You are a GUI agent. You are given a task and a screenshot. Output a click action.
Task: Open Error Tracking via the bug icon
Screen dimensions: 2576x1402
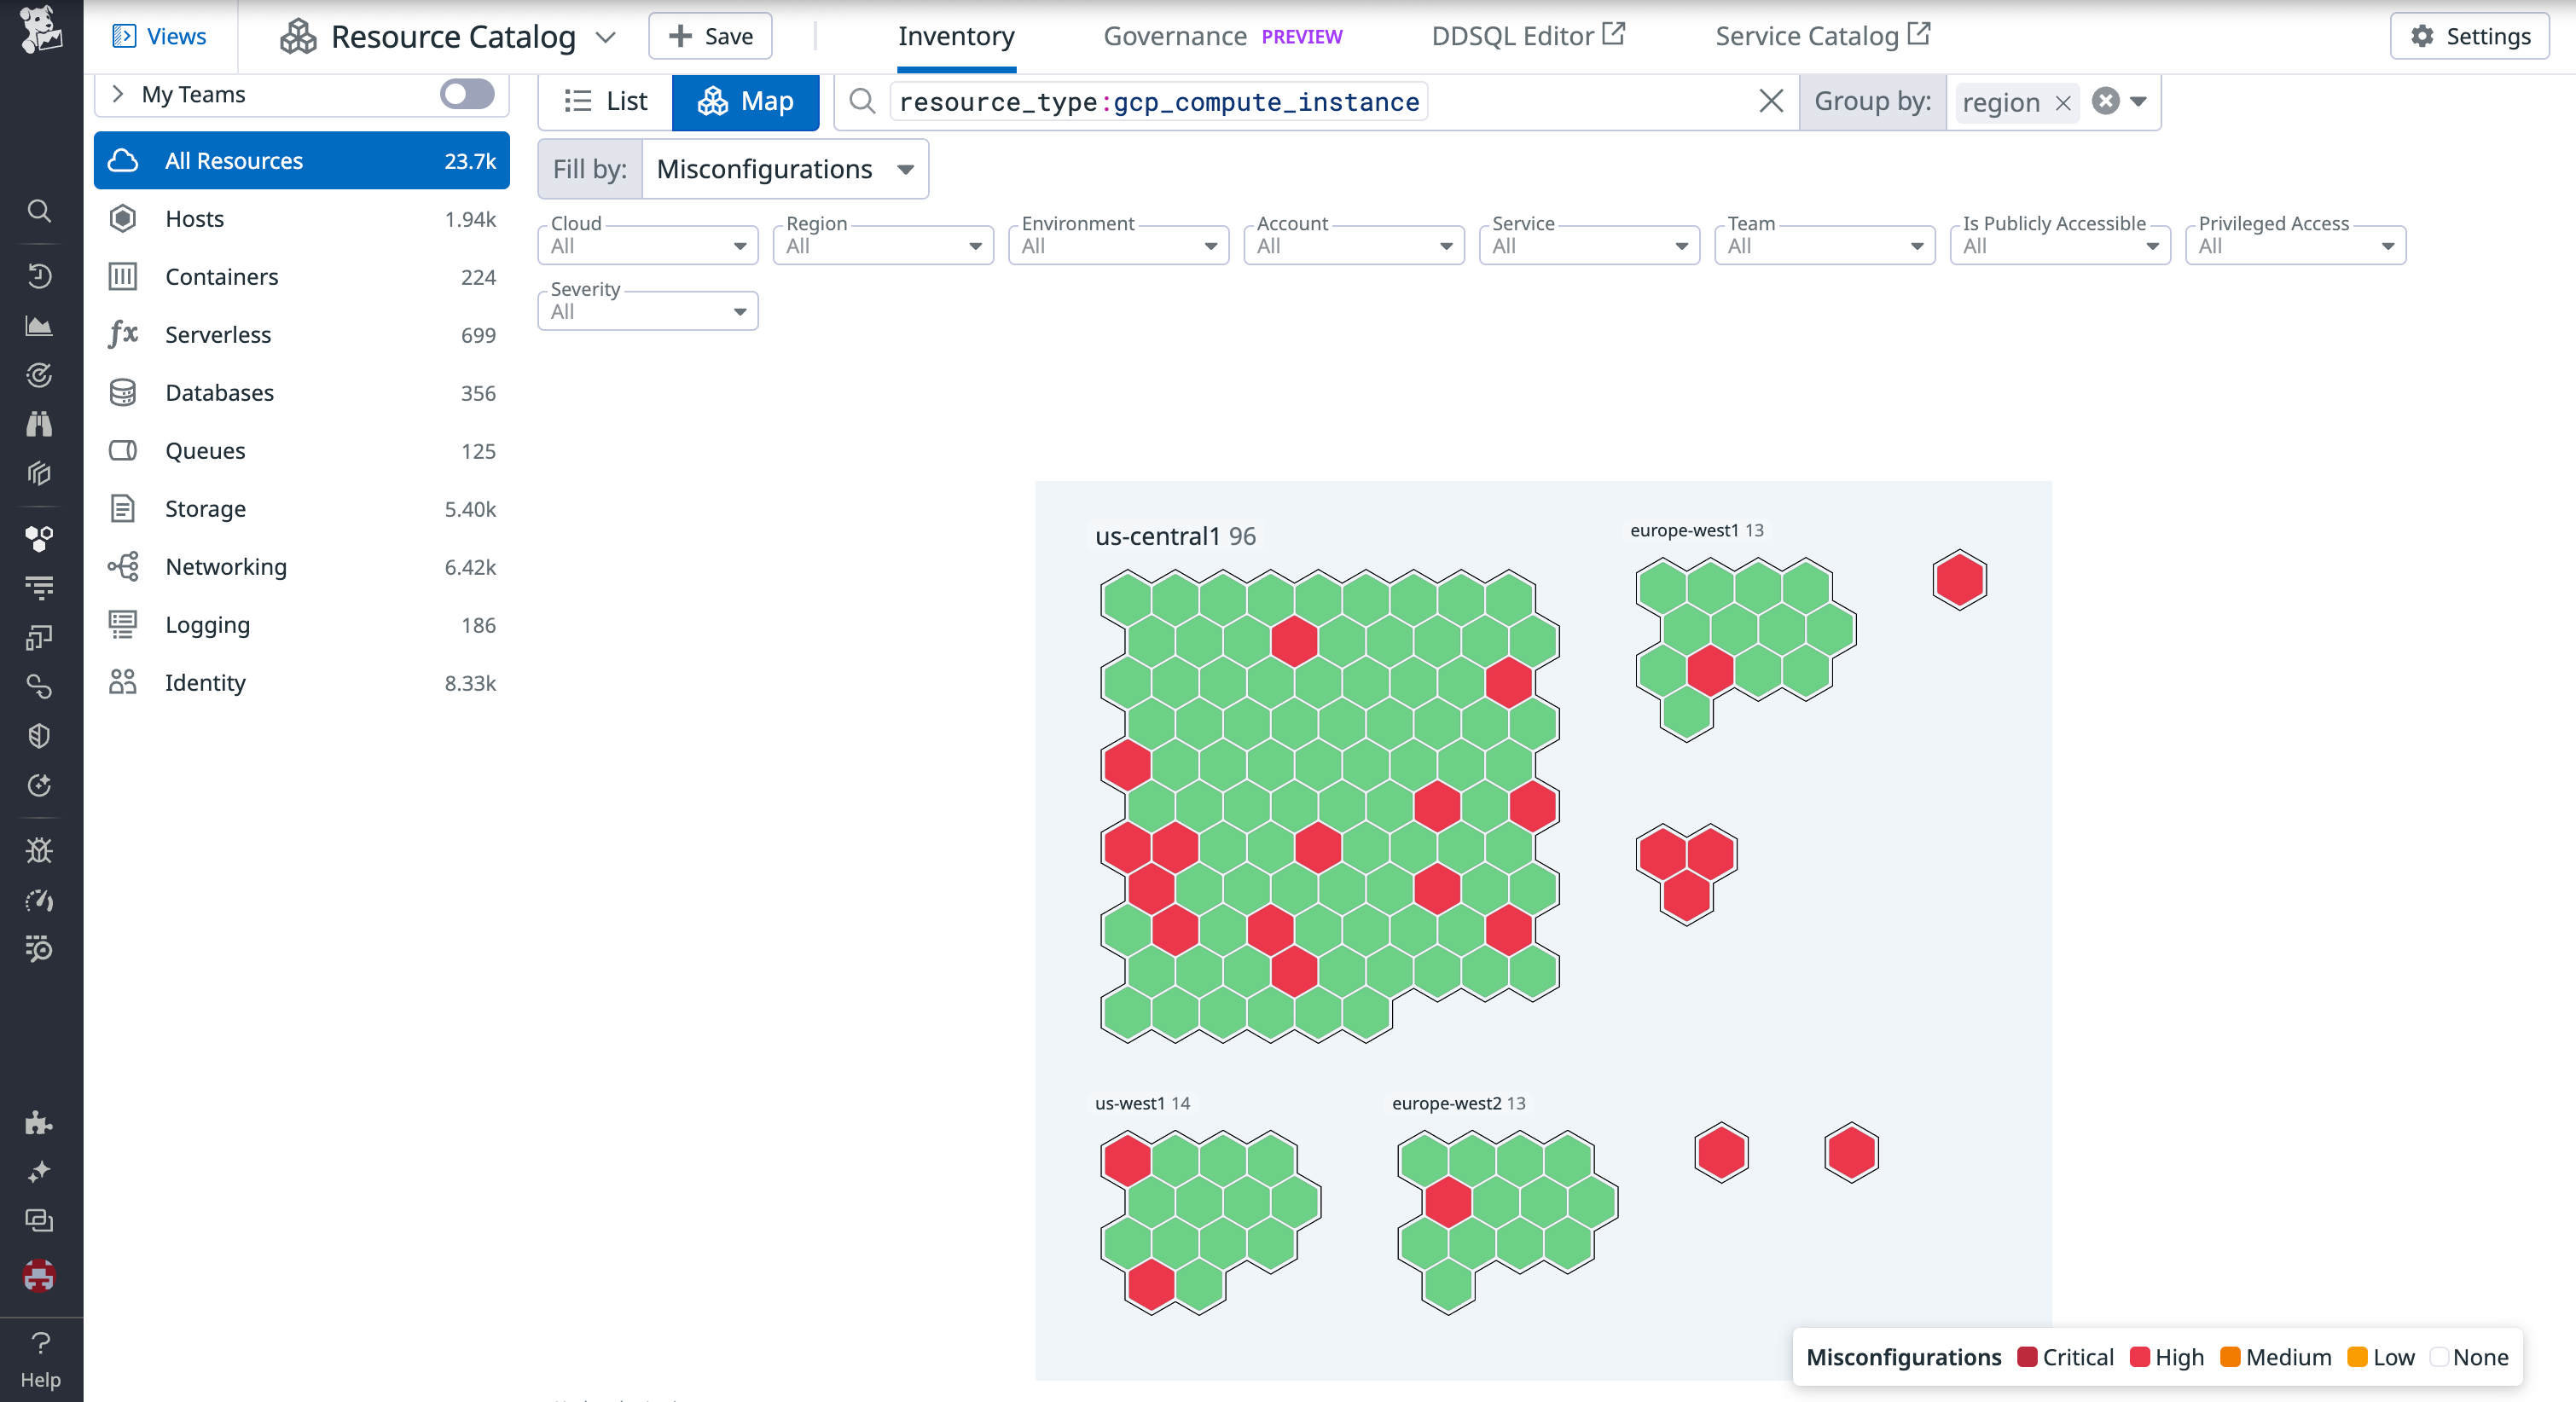(40, 851)
